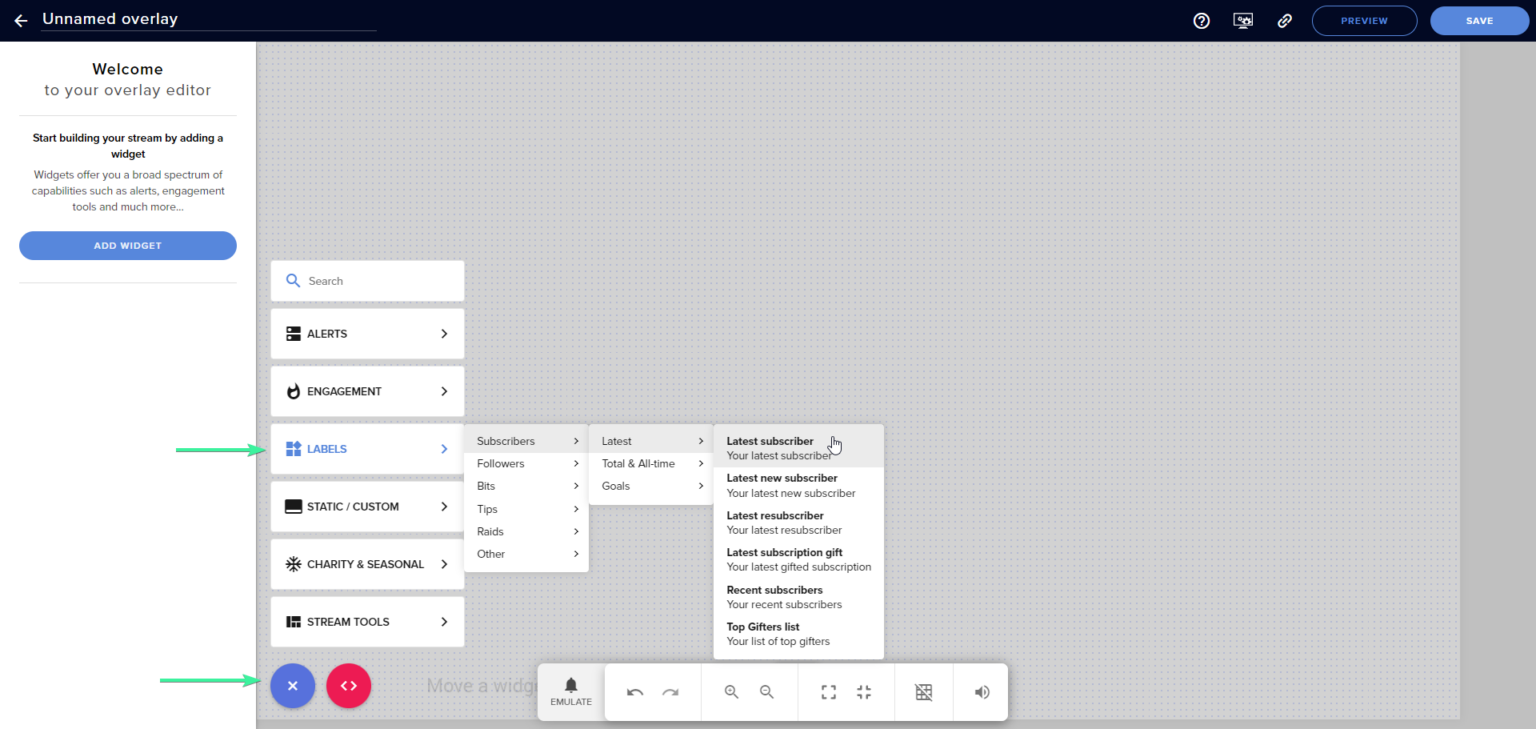Click the undo arrow icon
The height and width of the screenshot is (729, 1536).
point(636,691)
